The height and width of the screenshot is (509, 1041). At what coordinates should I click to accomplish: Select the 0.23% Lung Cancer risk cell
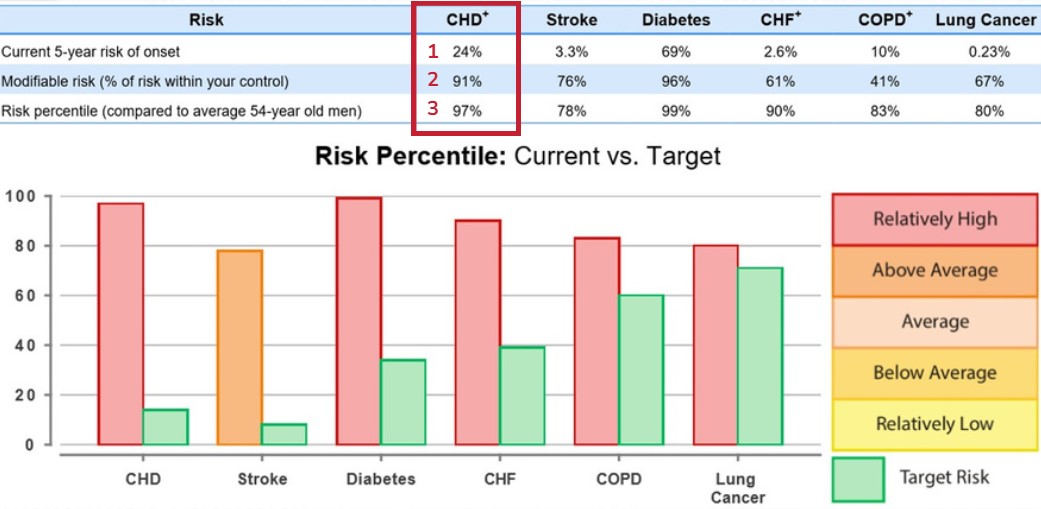990,51
